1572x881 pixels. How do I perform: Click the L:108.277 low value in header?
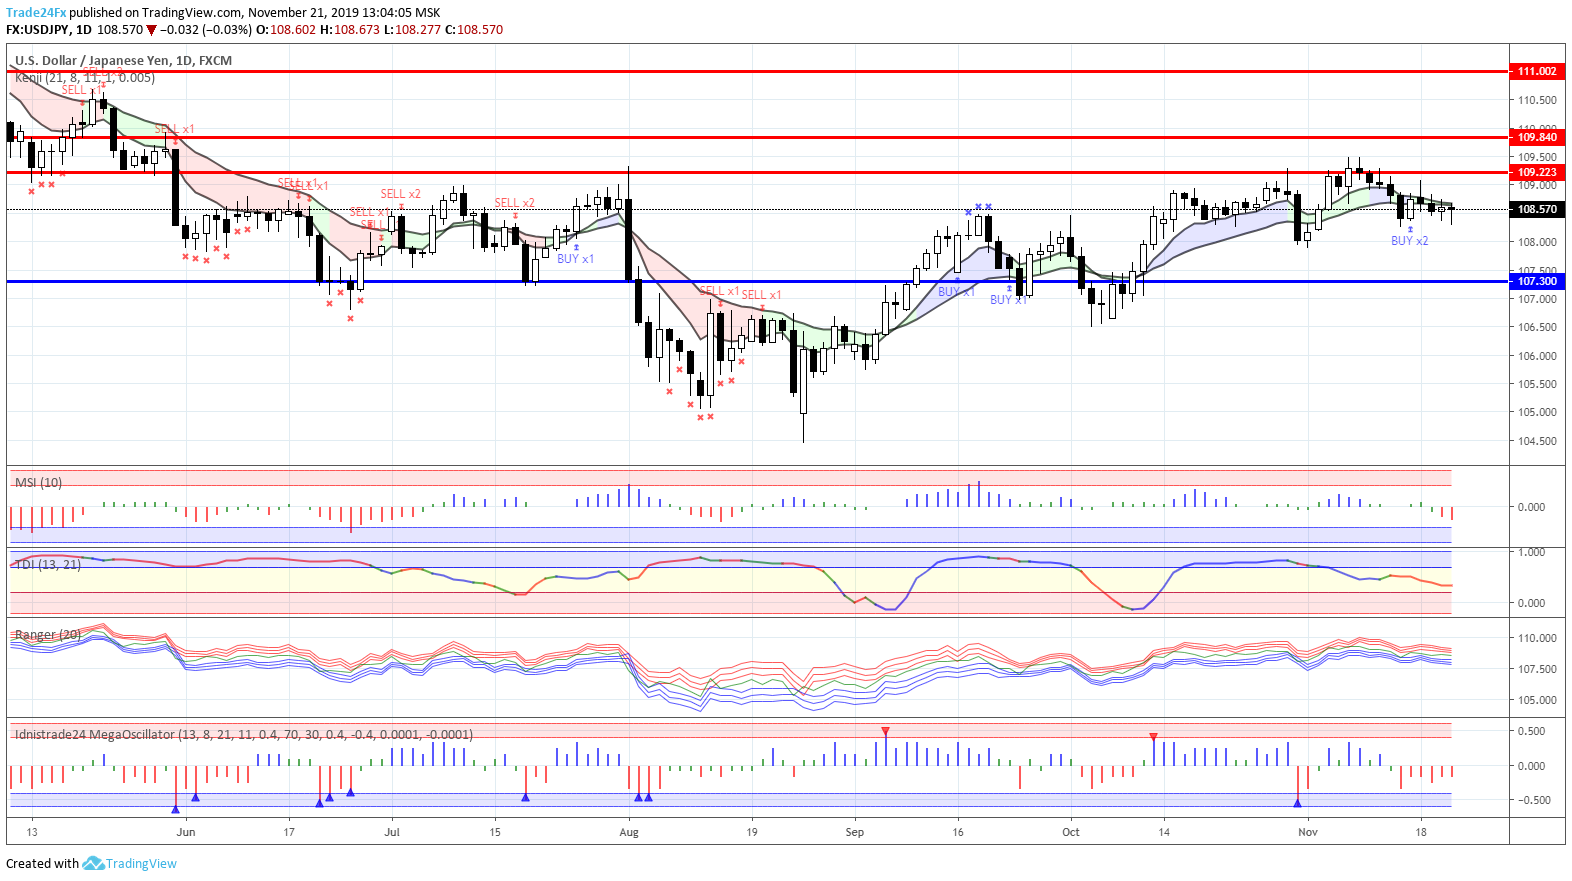click(413, 30)
